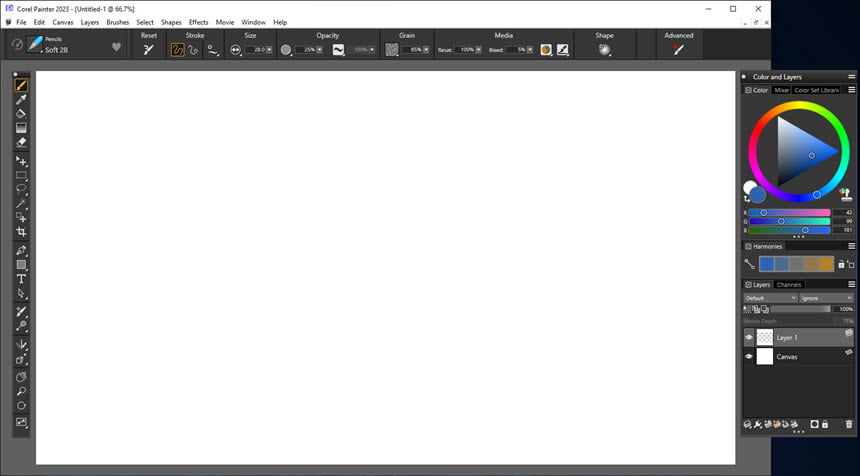Screen dimensions: 860x476
Task: Swap main and additional colors
Action: pyautogui.click(x=747, y=197)
